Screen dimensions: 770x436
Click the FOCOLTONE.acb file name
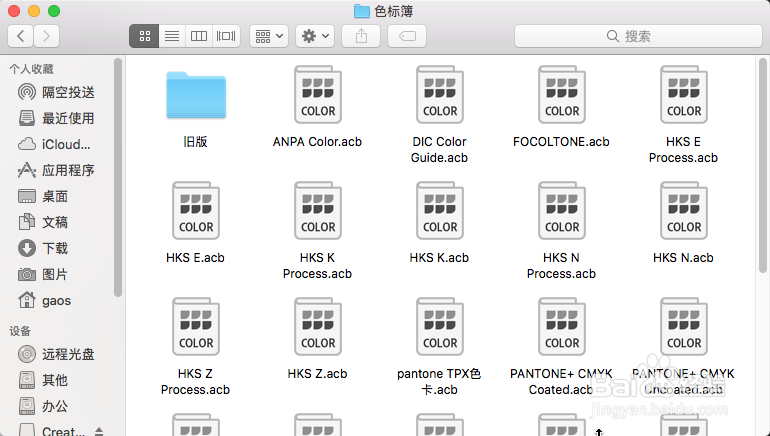coord(561,142)
